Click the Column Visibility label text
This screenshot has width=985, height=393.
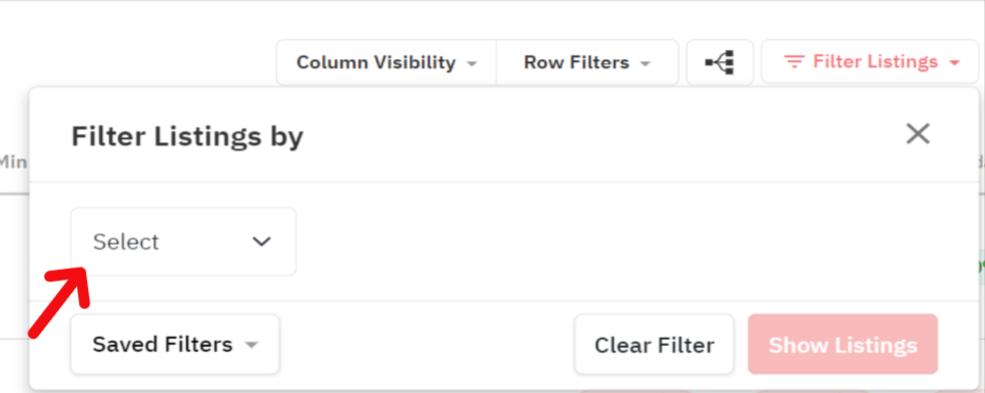click(376, 62)
